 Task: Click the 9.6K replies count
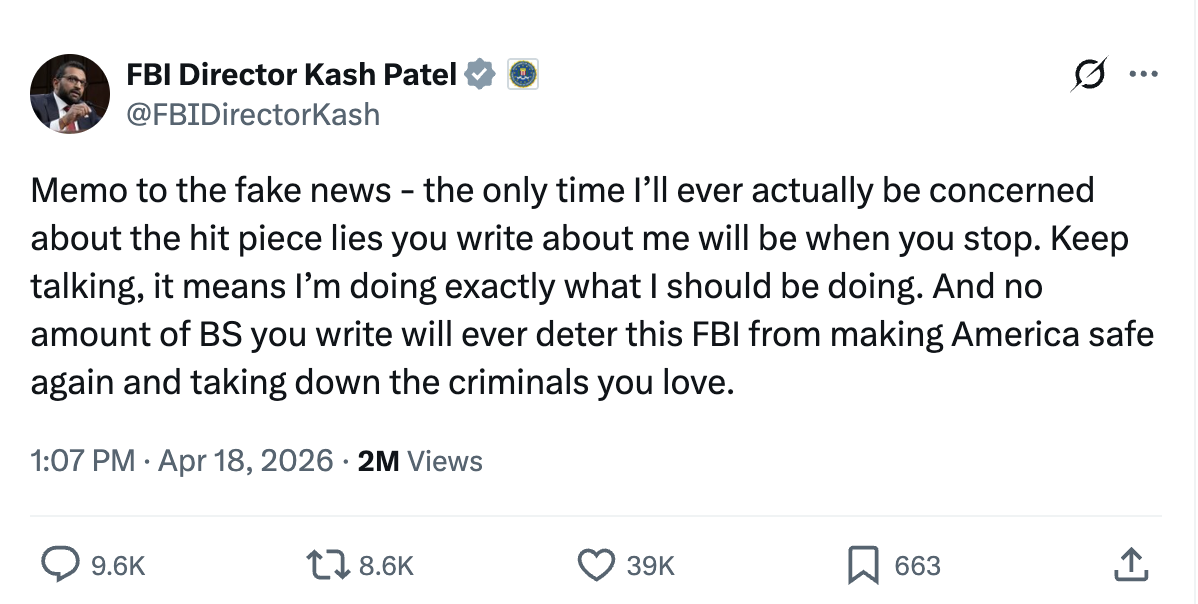118,566
